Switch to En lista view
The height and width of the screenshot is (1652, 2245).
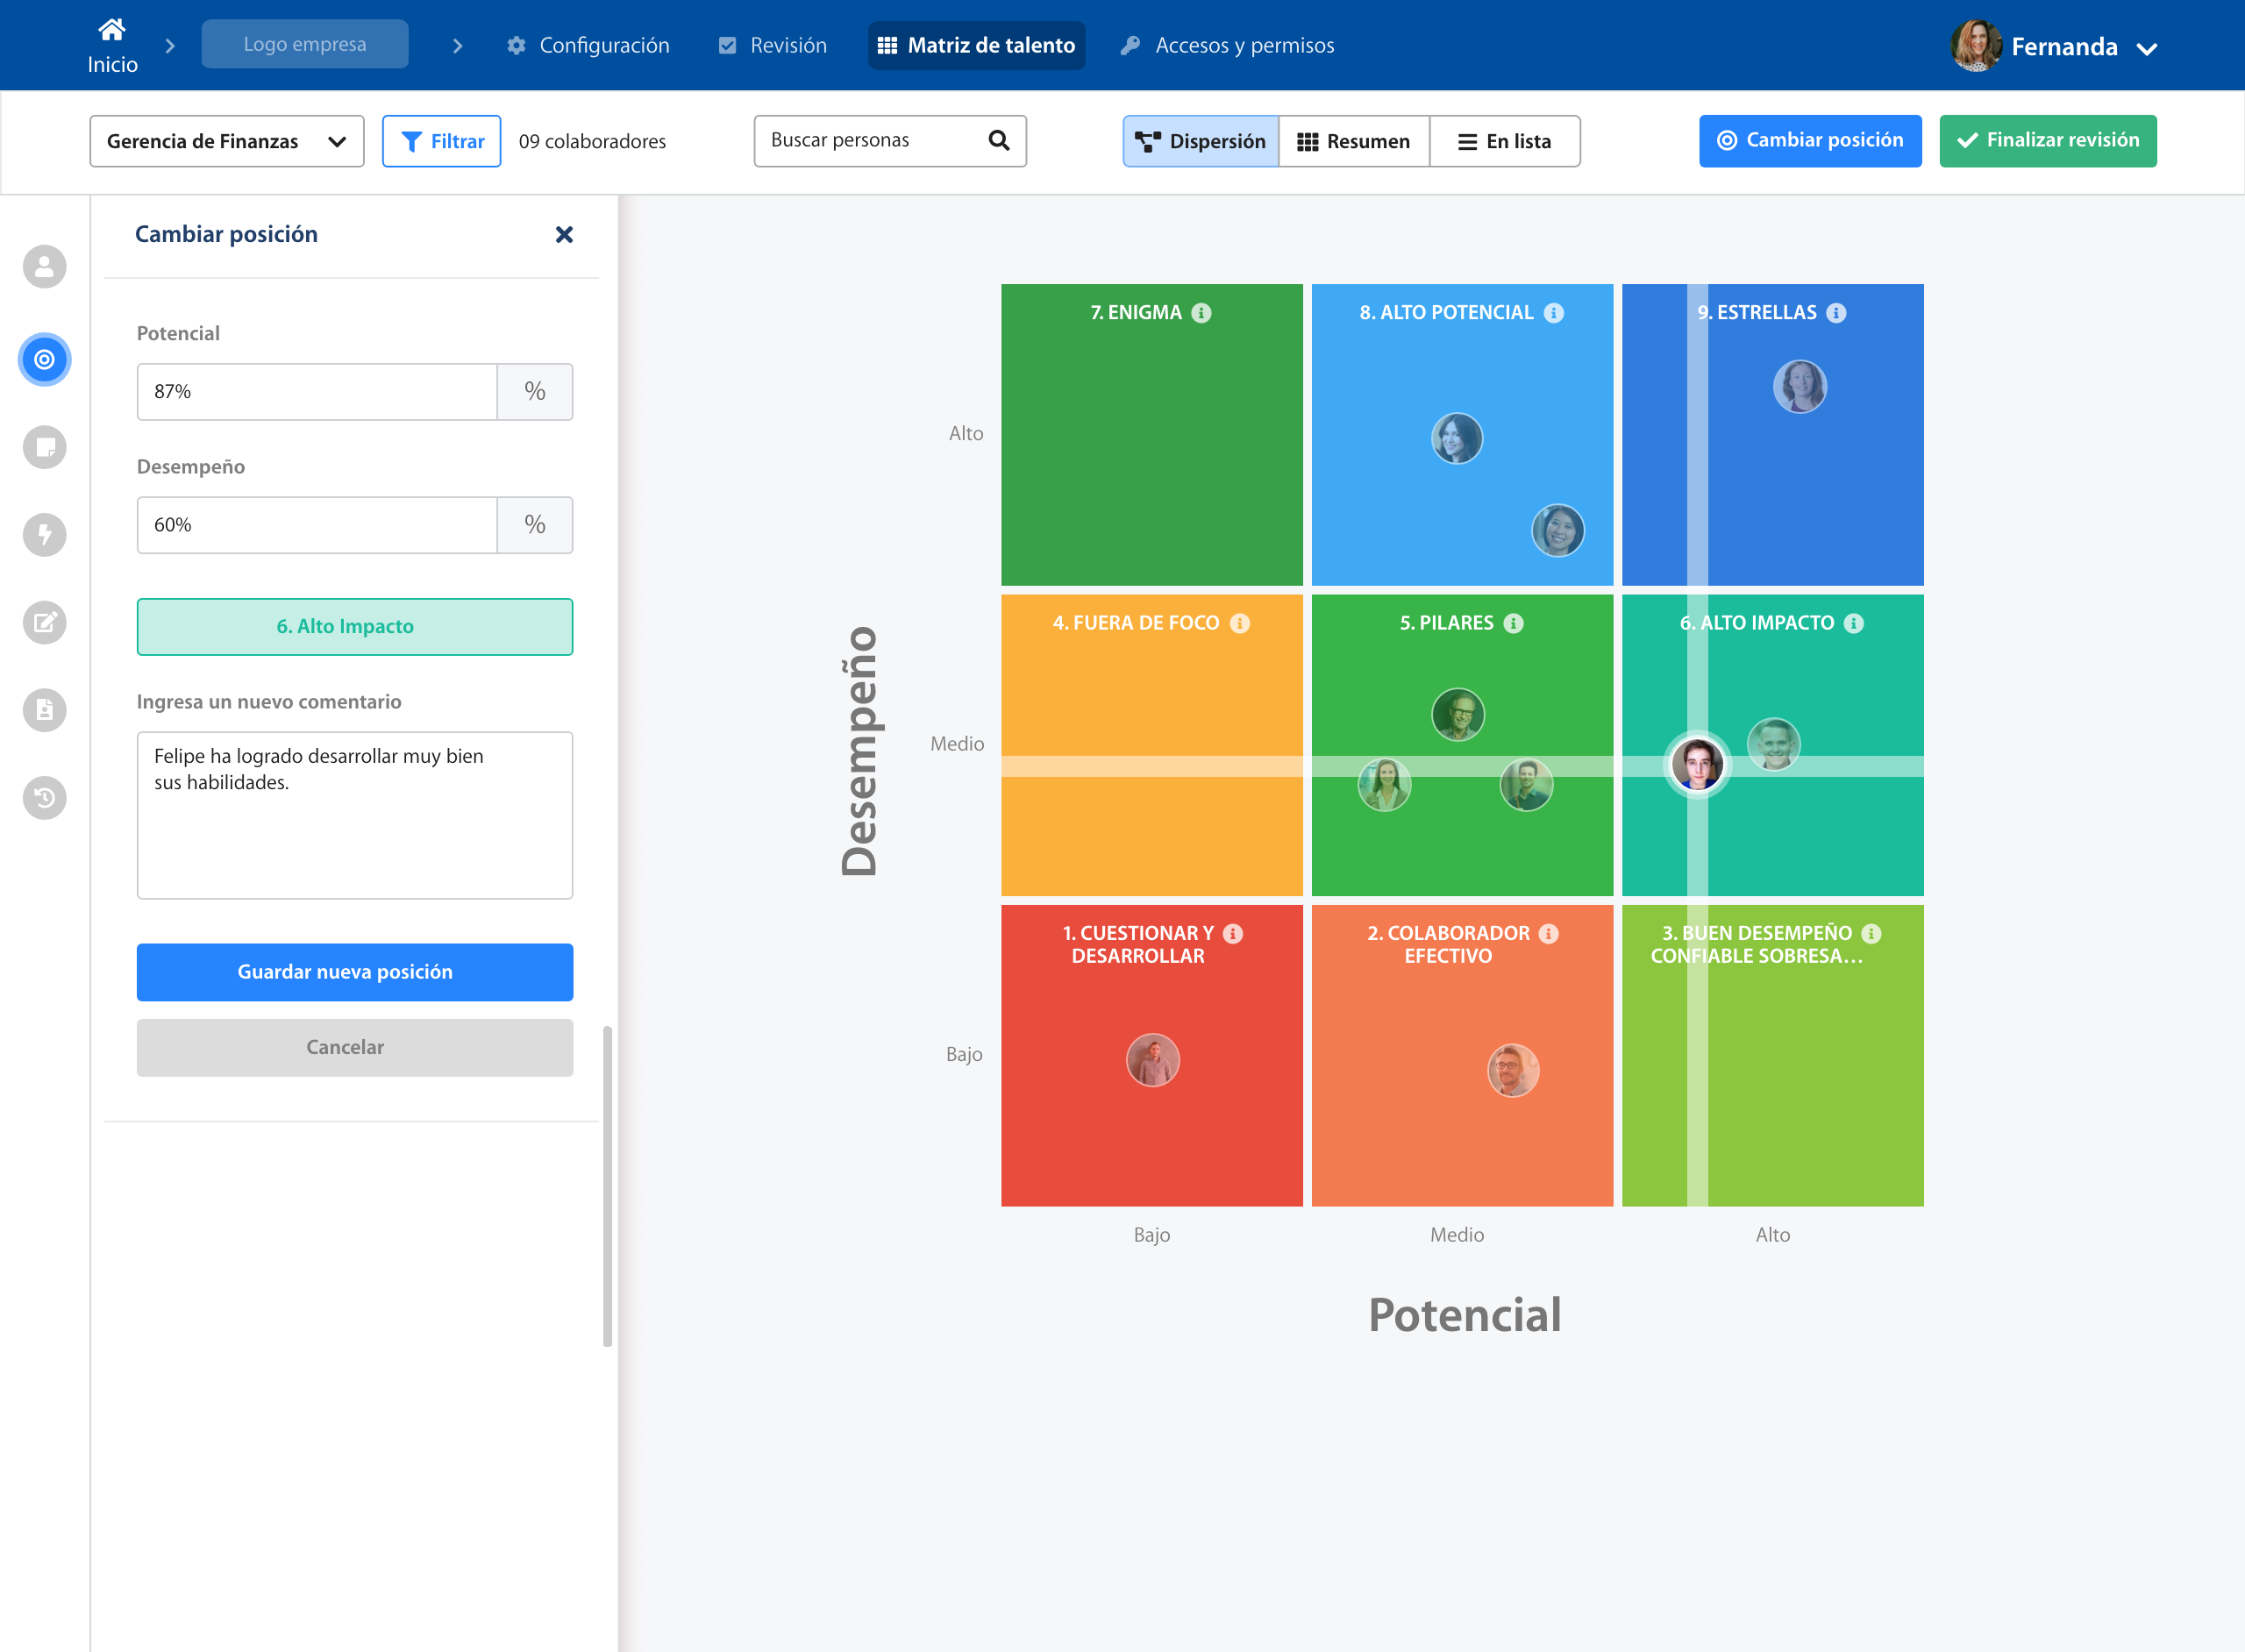[x=1504, y=141]
